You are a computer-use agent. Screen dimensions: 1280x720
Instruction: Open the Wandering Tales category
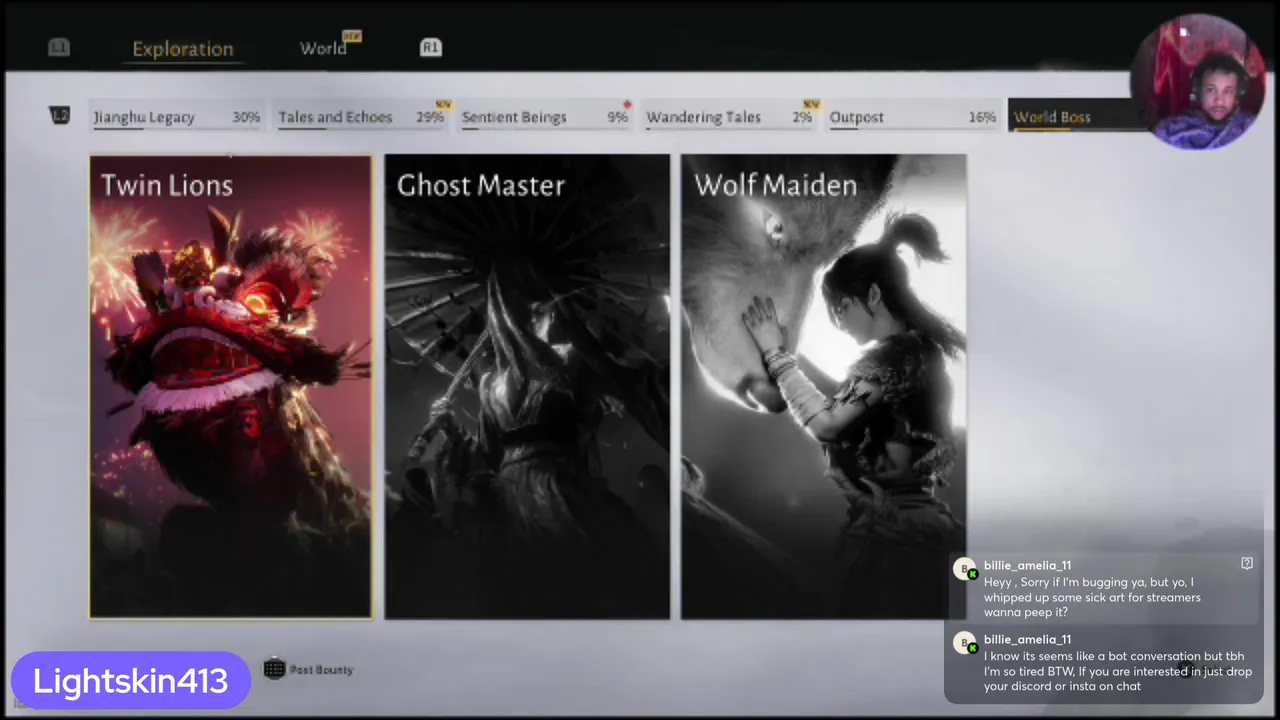coord(729,117)
